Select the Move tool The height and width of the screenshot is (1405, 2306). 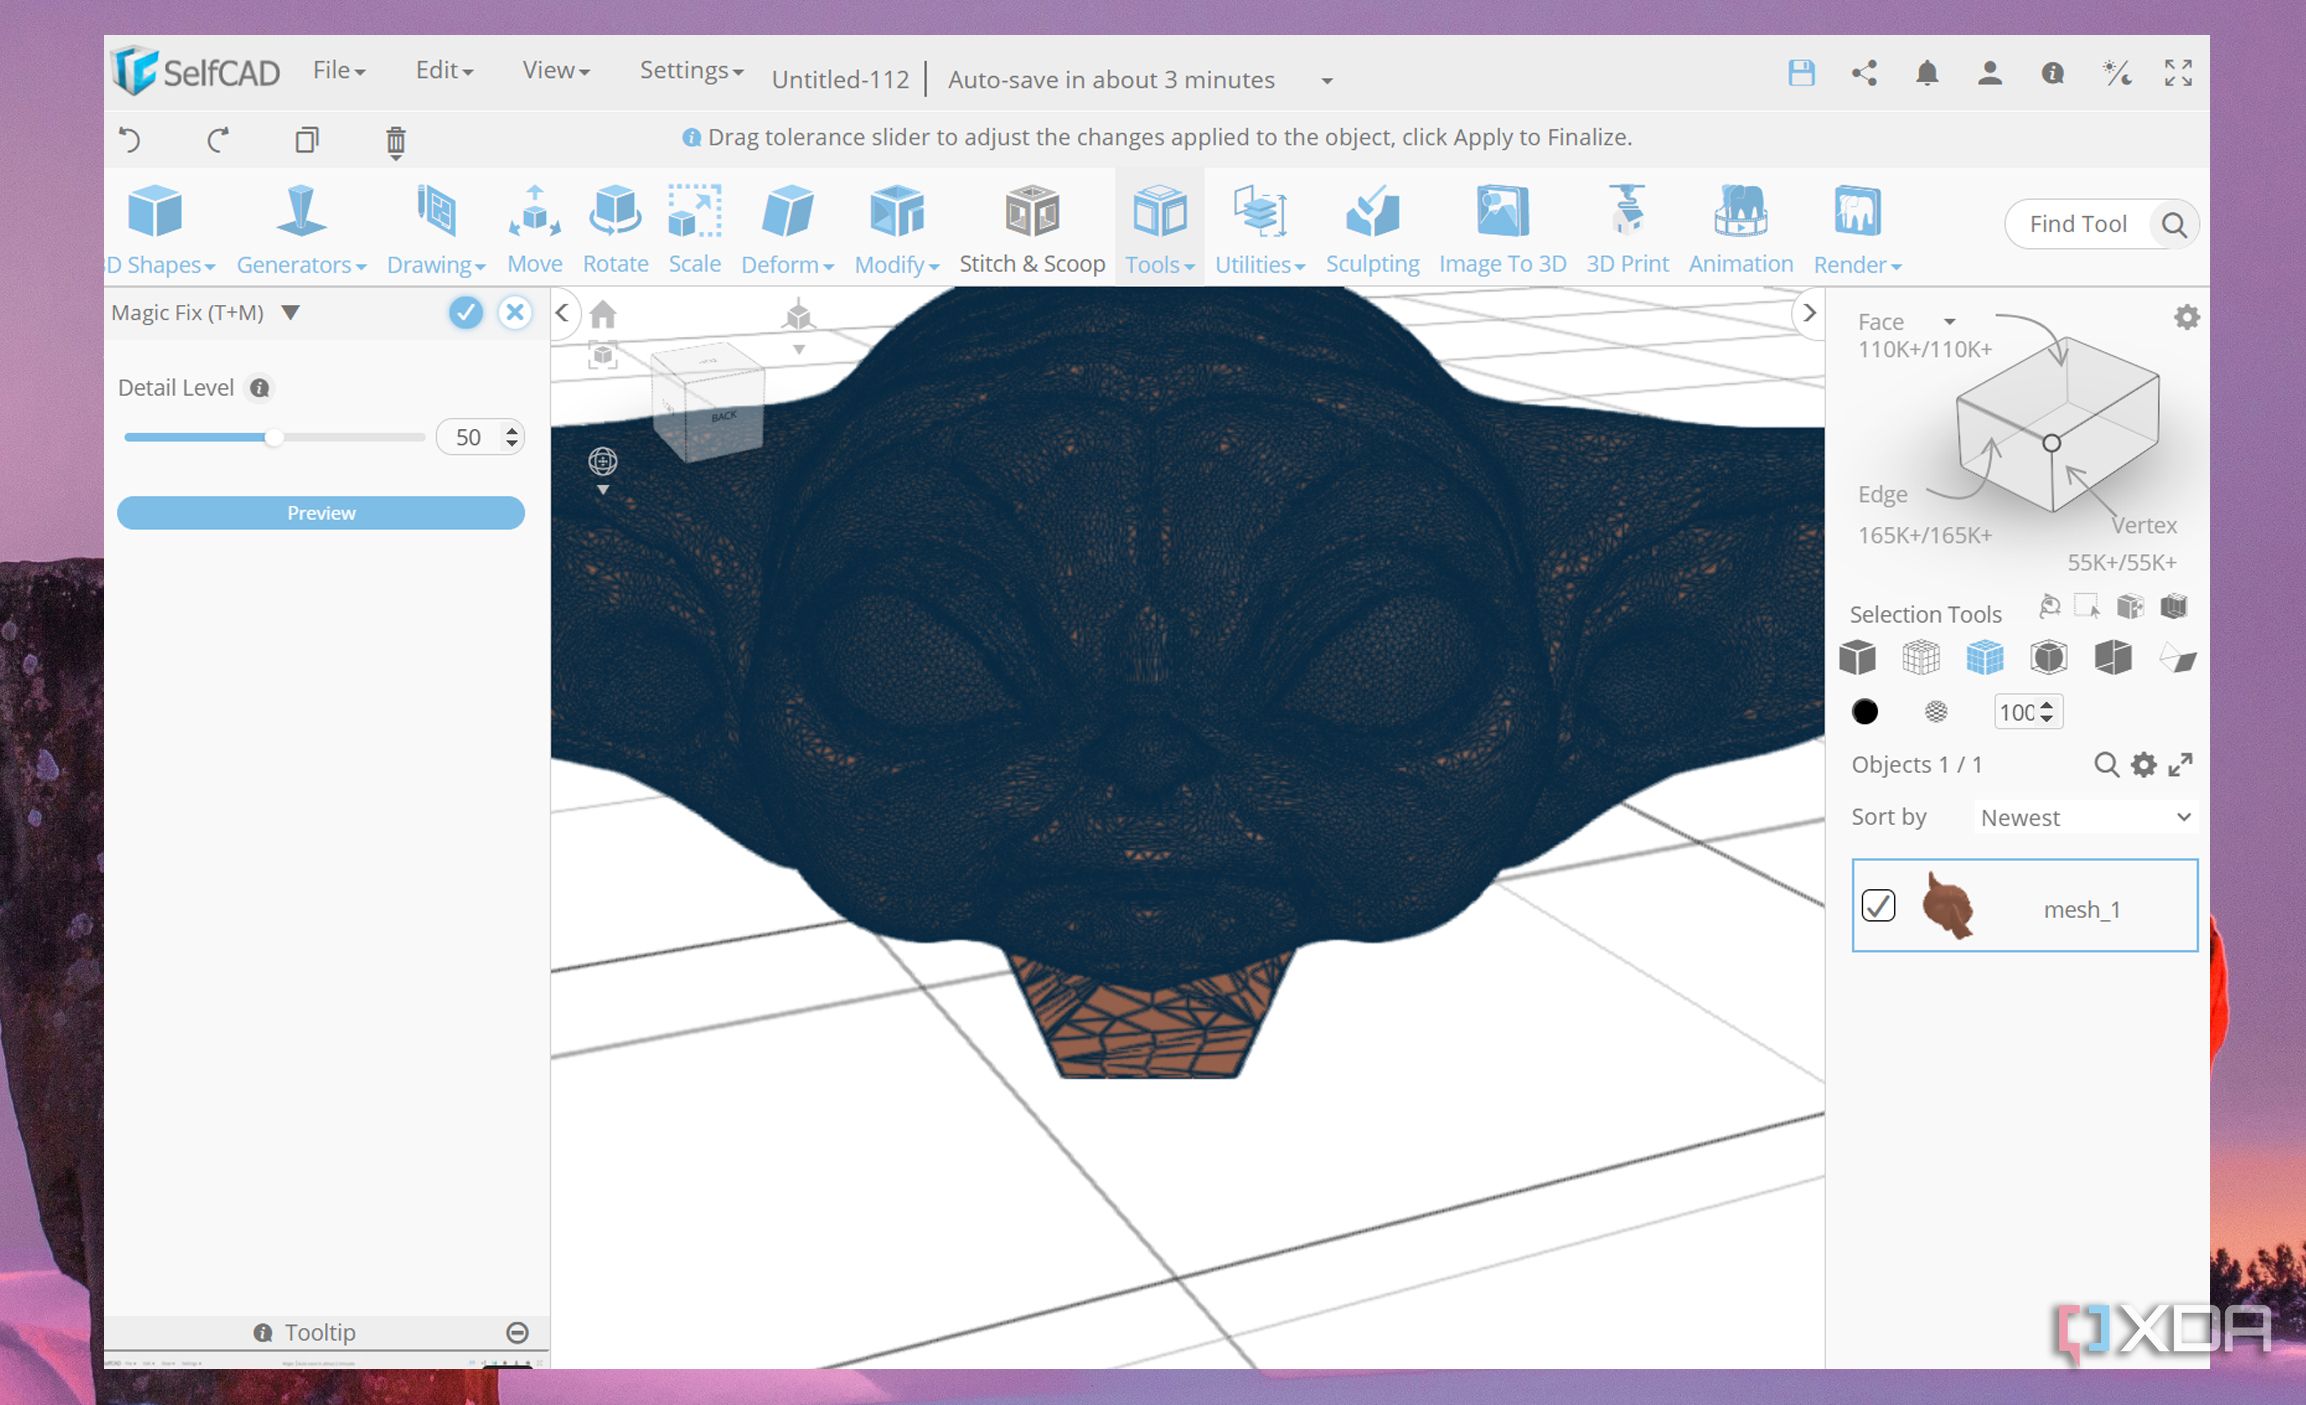pos(534,229)
